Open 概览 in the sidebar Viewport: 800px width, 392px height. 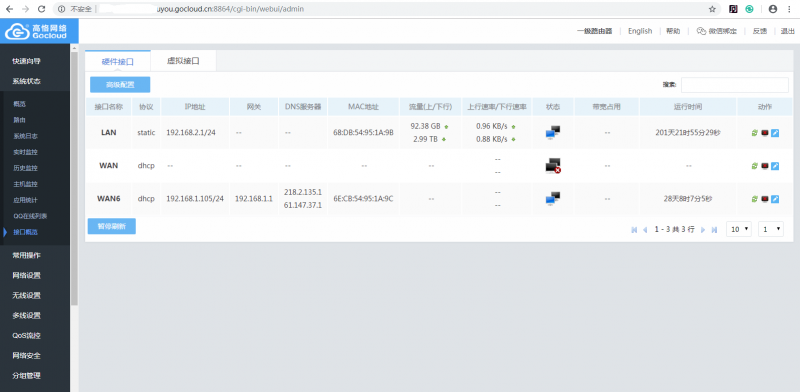pos(19,104)
